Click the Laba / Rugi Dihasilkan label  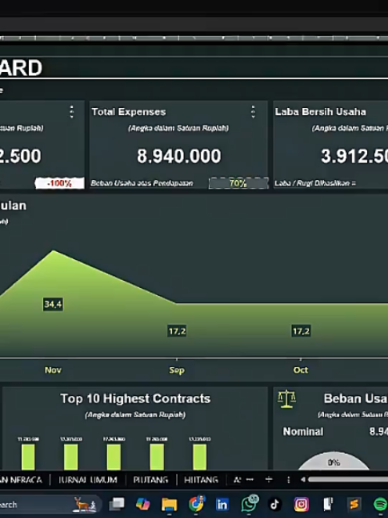315,183
